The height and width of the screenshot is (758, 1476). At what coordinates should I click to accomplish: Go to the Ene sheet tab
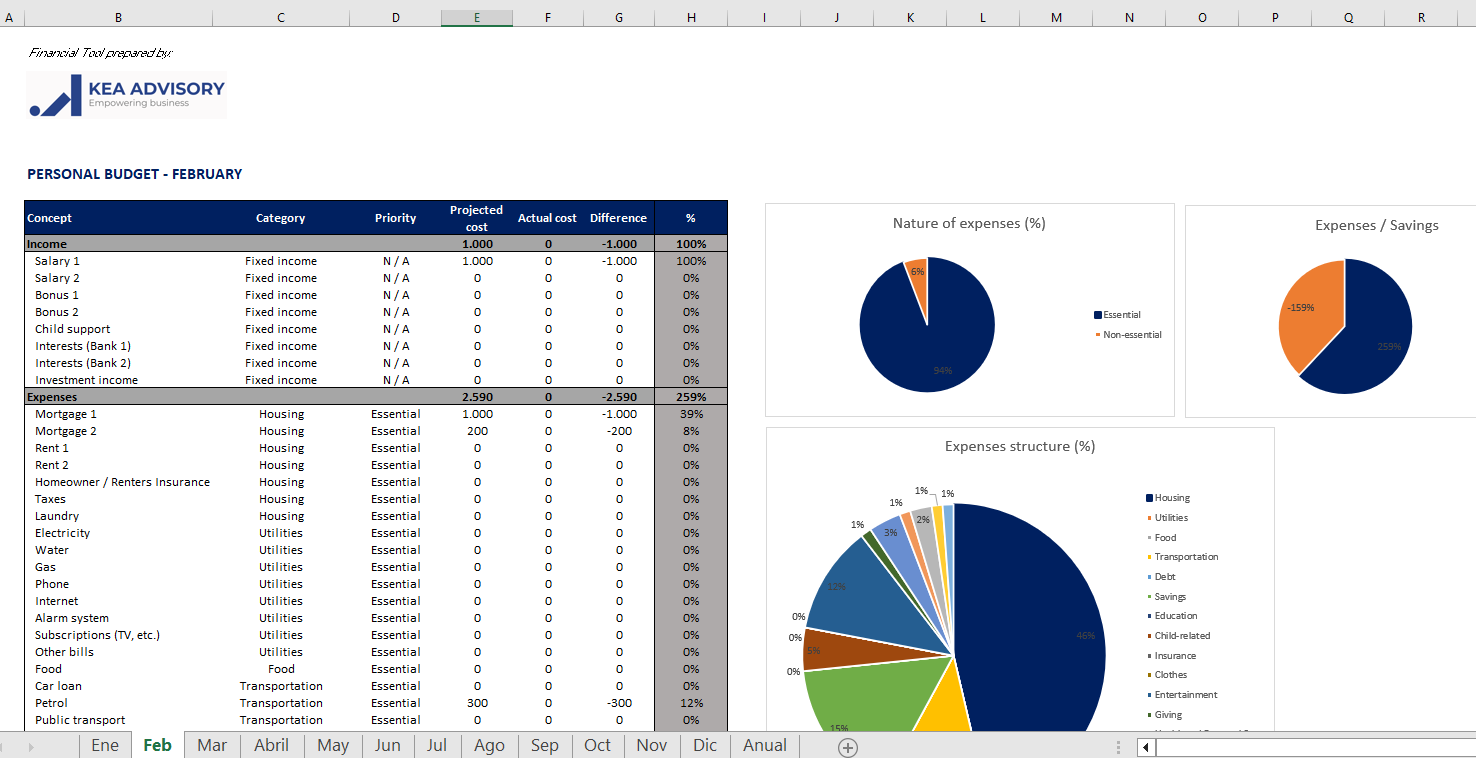(105, 746)
